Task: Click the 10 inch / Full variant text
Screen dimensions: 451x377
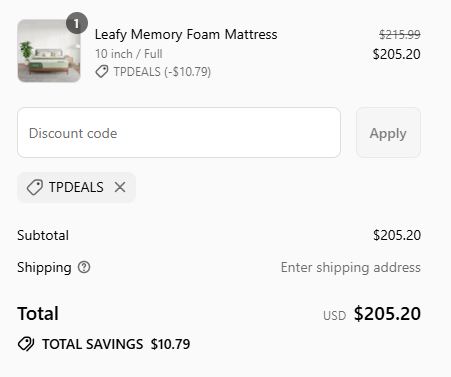Action: [x=129, y=54]
